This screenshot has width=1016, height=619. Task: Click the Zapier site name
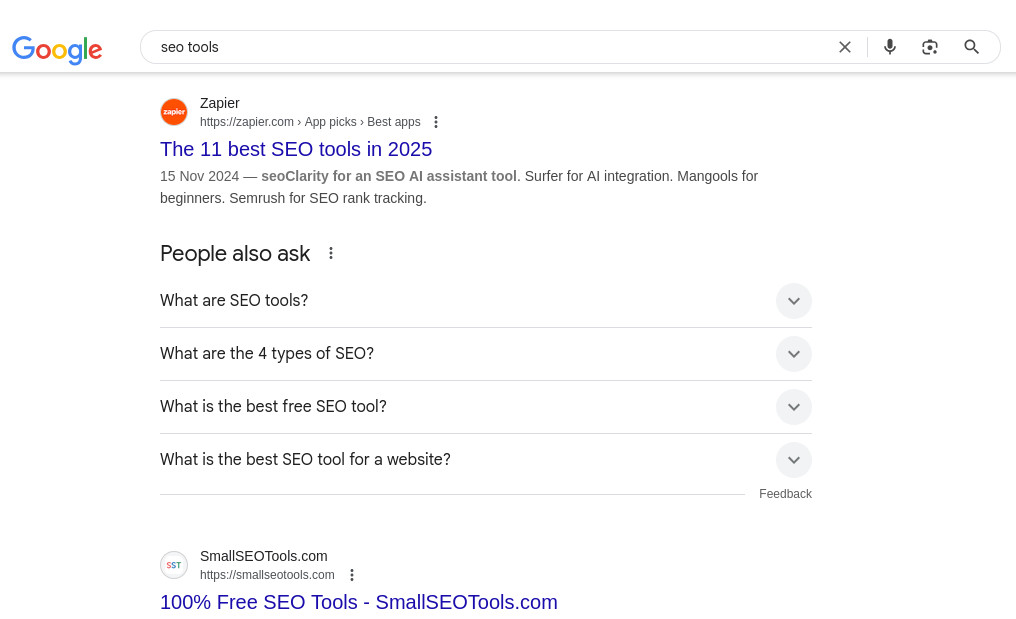click(x=220, y=103)
